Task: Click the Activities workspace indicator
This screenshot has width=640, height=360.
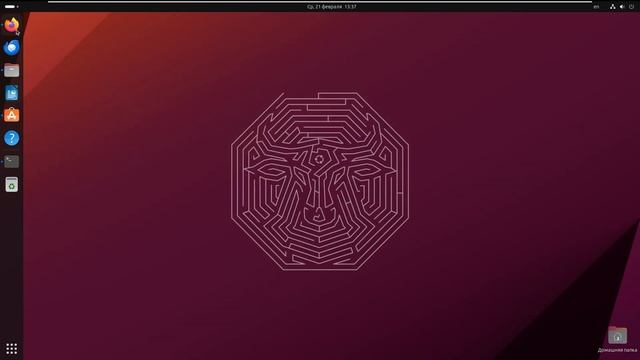Action: point(11,7)
